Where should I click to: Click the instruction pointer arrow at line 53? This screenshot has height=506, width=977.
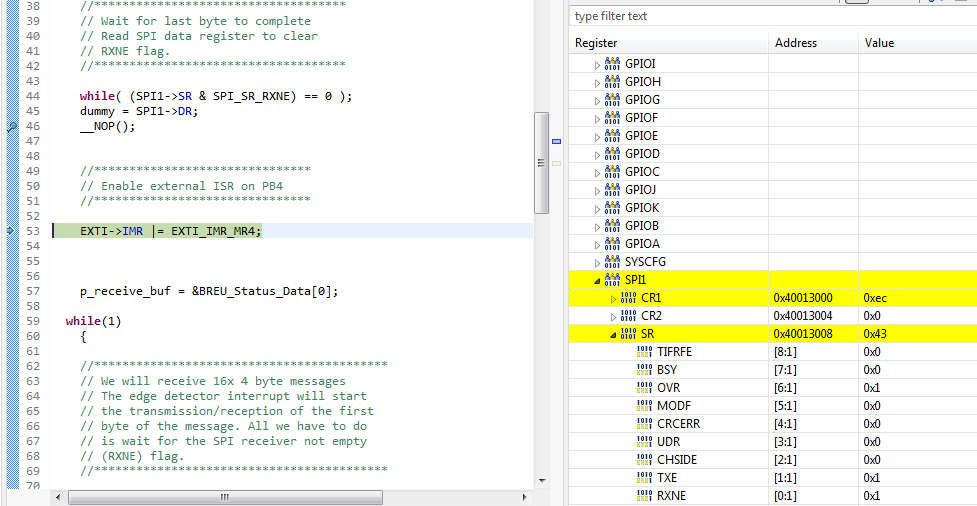(11, 231)
